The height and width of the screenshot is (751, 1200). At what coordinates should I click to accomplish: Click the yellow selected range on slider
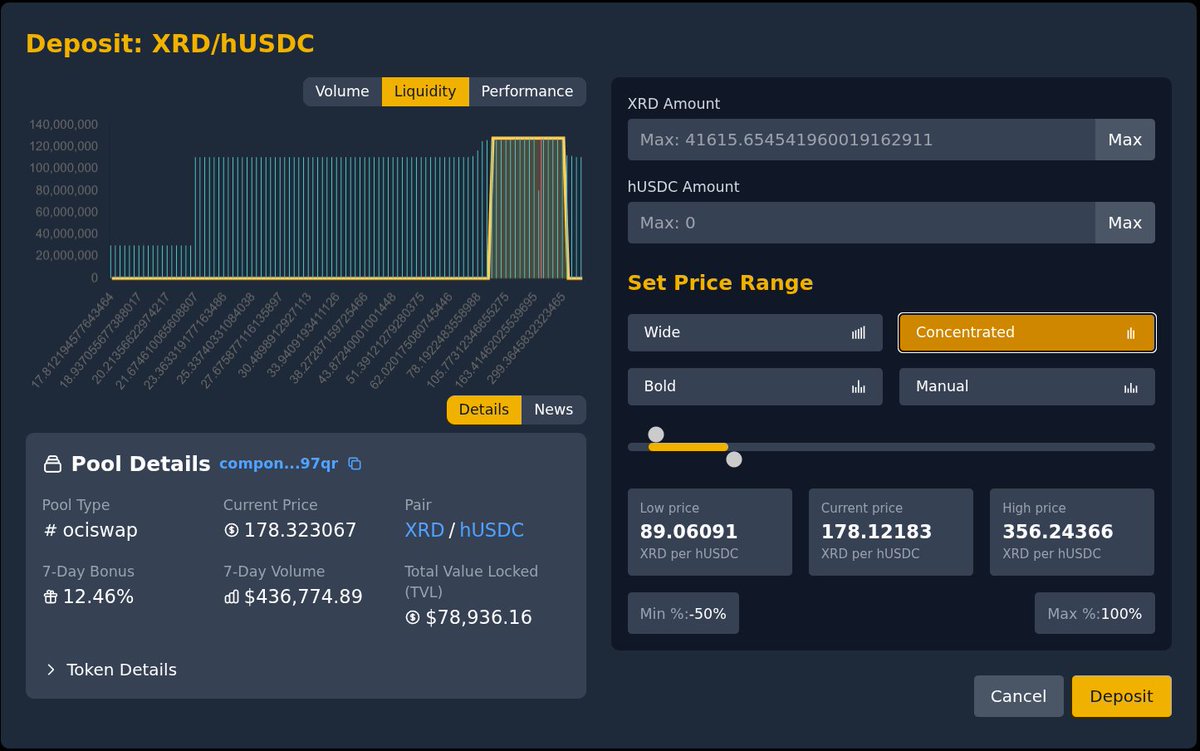point(688,447)
